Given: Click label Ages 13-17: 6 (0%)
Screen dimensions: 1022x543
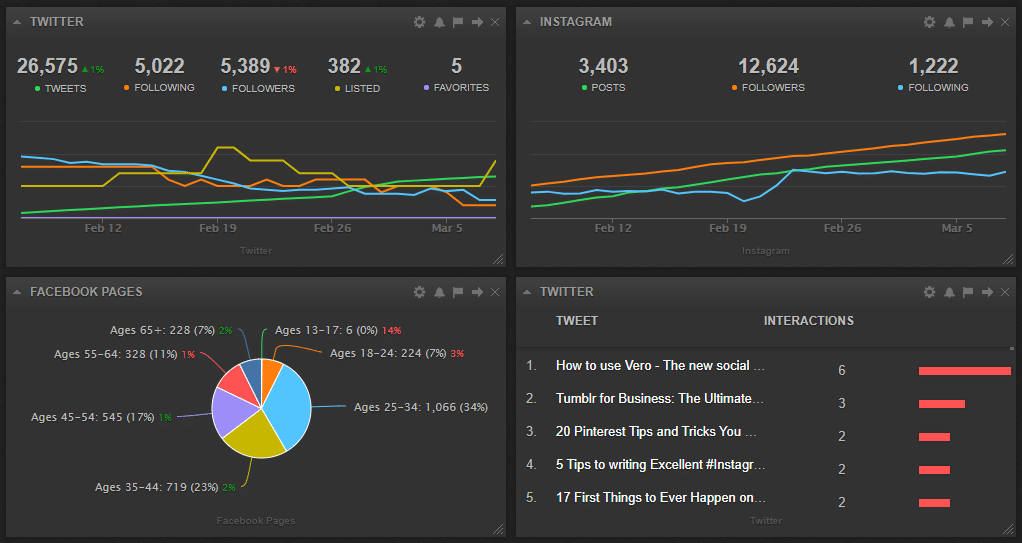Looking at the screenshot, I should [x=327, y=330].
